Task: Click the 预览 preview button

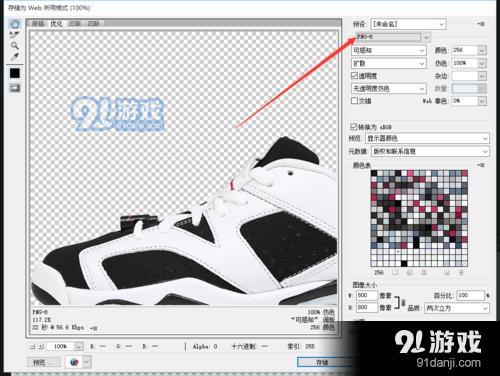Action: coord(43,362)
